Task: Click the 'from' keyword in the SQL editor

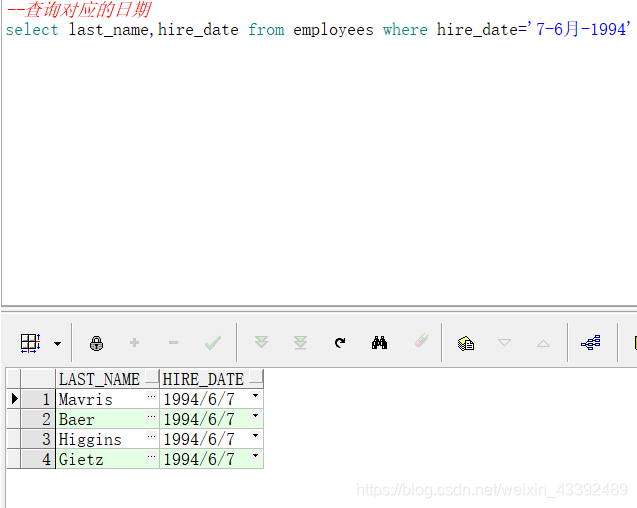Action: [x=266, y=30]
